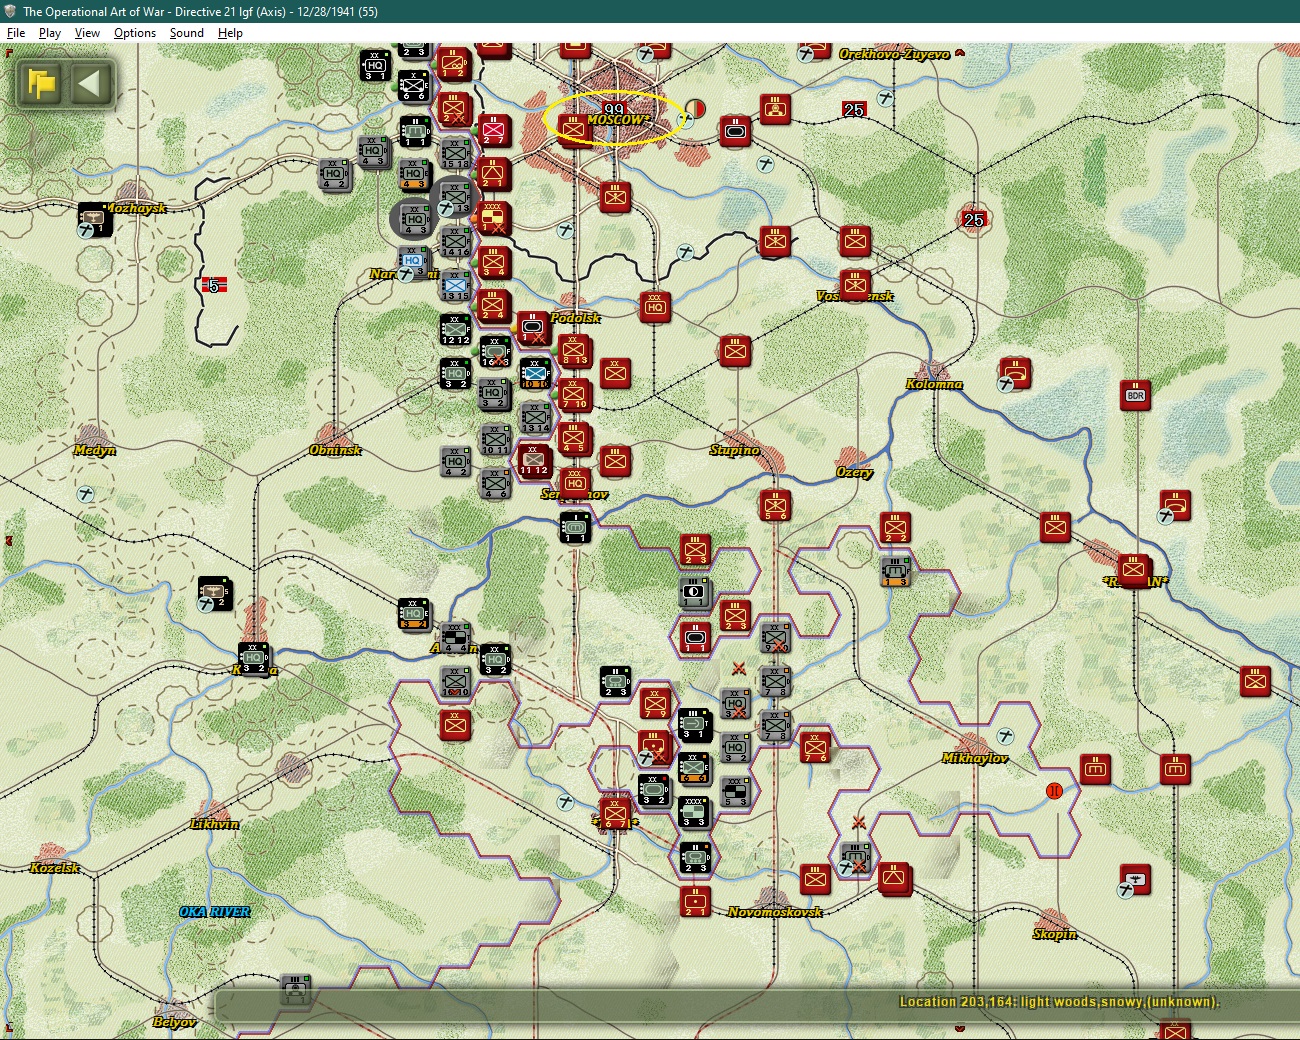The width and height of the screenshot is (1300, 1040).
Task: Select the red unit rated 7 9
Action: point(655,702)
